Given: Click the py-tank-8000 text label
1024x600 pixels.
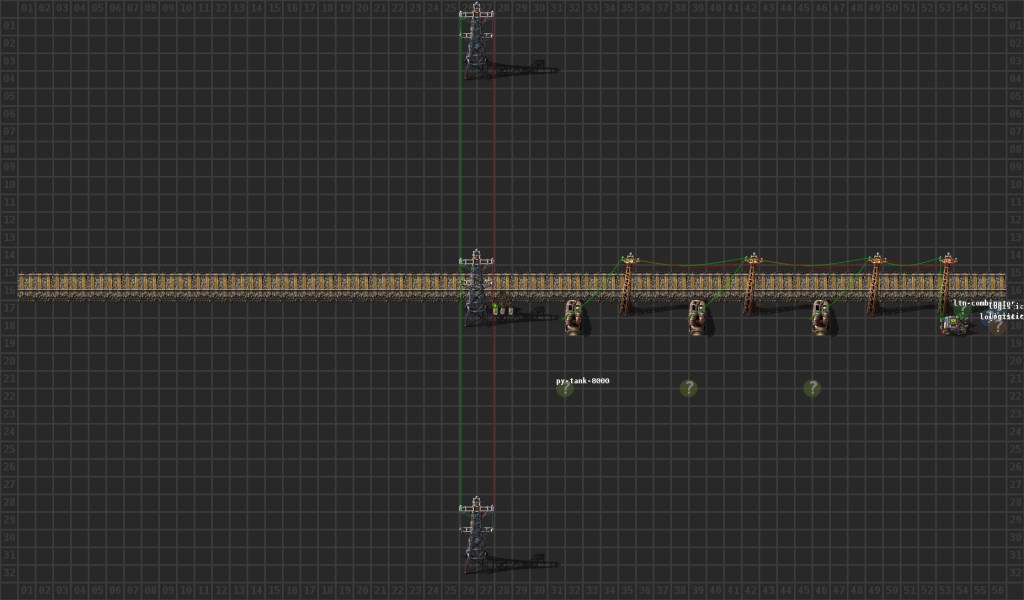Looking at the screenshot, I should point(582,380).
